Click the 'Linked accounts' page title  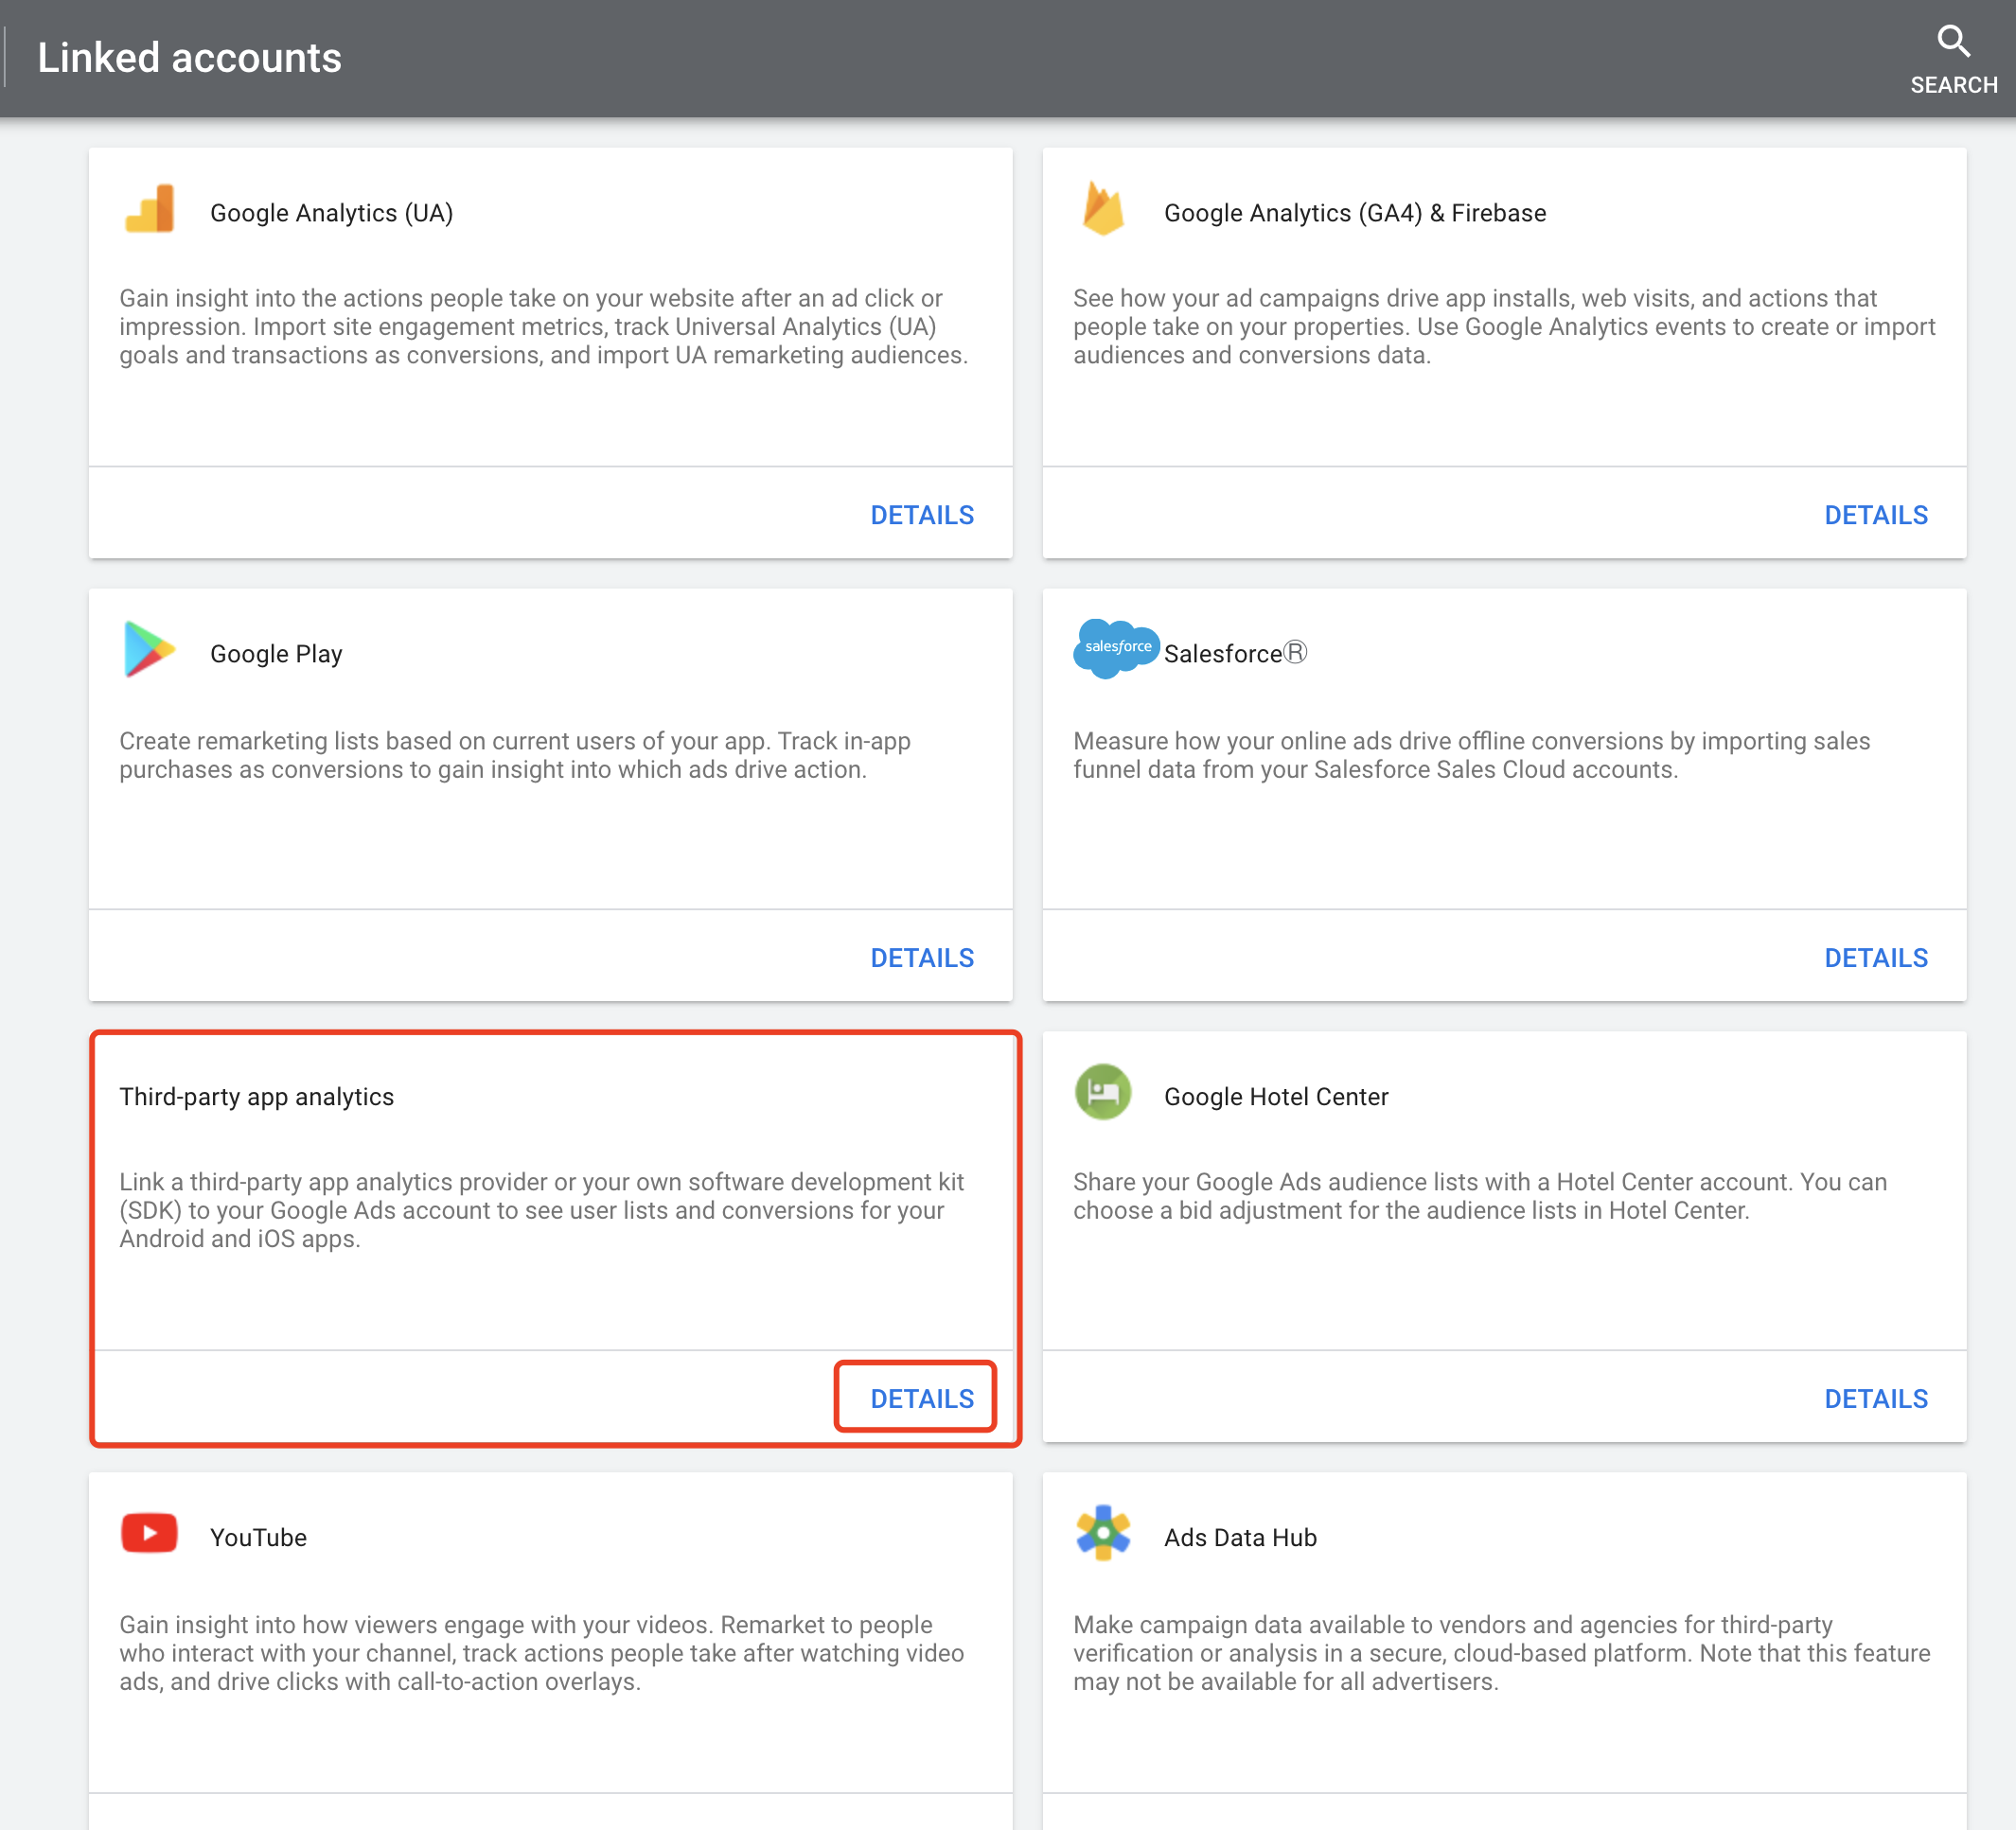click(x=190, y=58)
